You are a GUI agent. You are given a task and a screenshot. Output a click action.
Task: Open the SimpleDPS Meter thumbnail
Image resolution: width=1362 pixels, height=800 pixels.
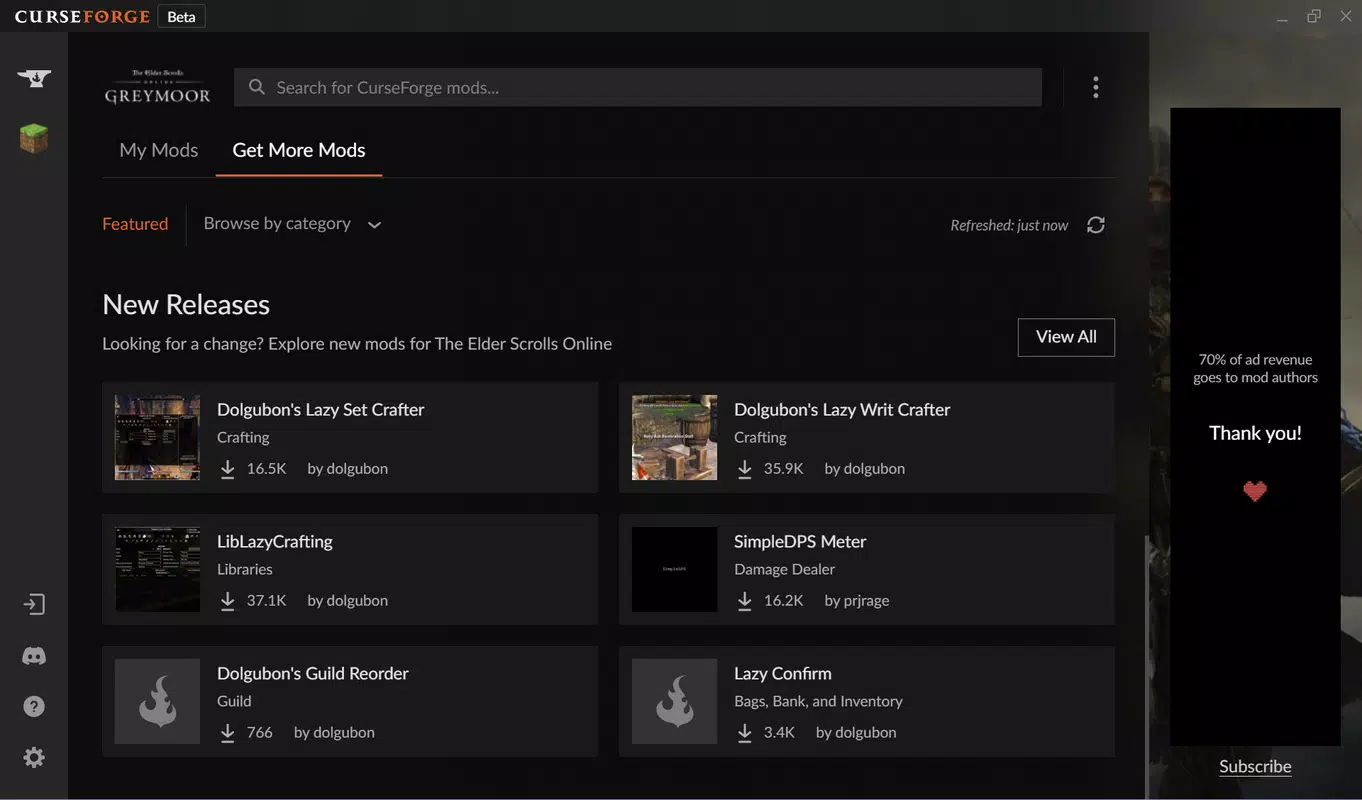pos(674,569)
